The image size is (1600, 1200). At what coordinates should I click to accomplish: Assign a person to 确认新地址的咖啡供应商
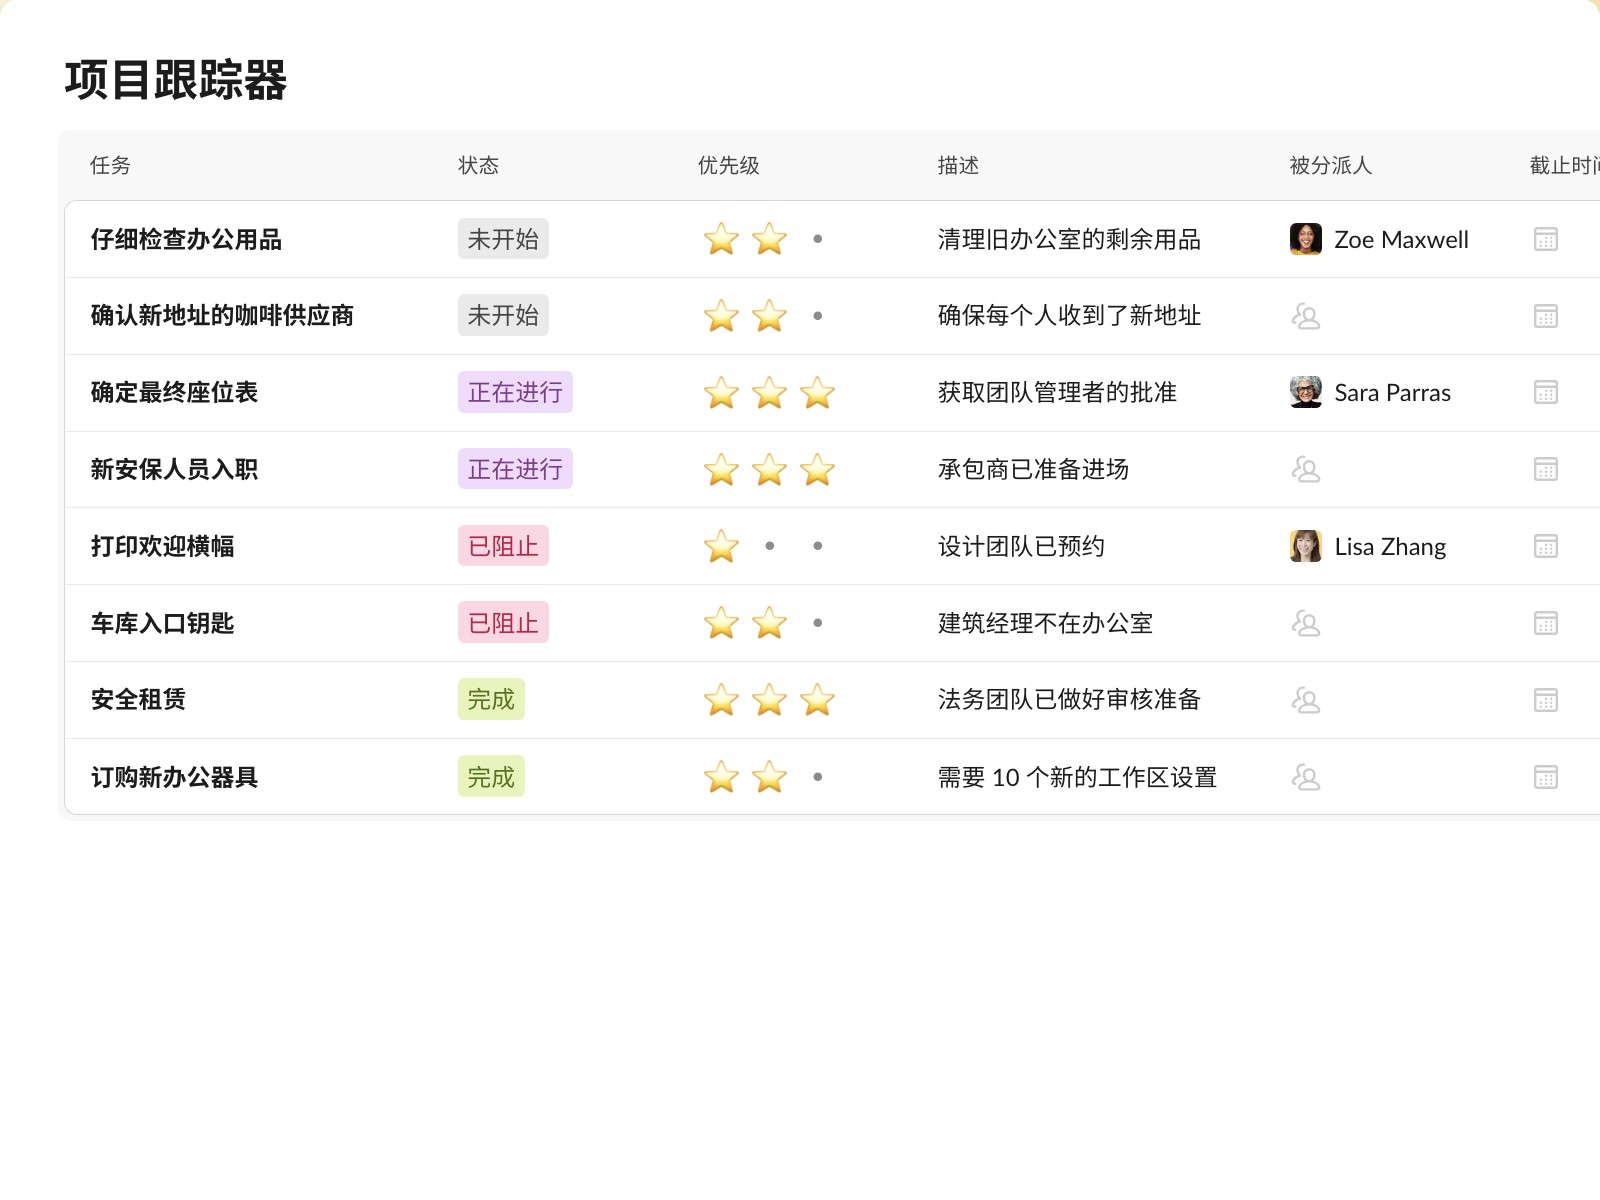coord(1305,316)
